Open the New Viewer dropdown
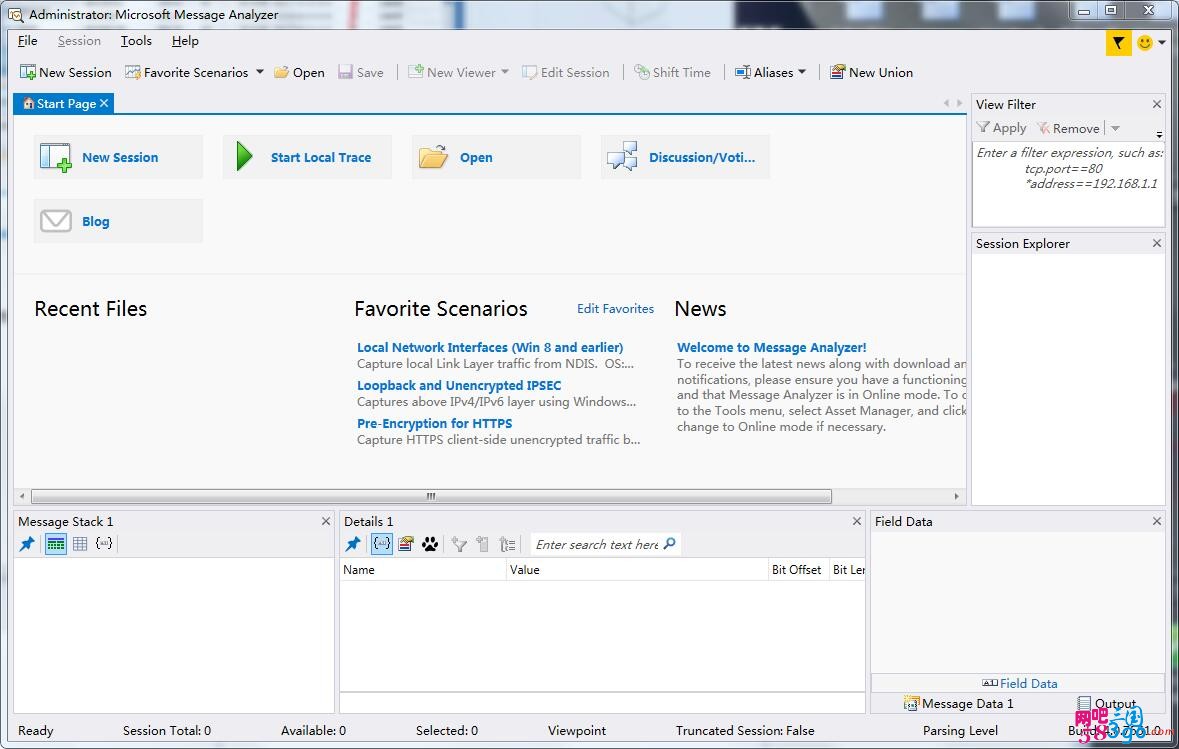Viewport: 1179px width, 749px height. point(505,72)
